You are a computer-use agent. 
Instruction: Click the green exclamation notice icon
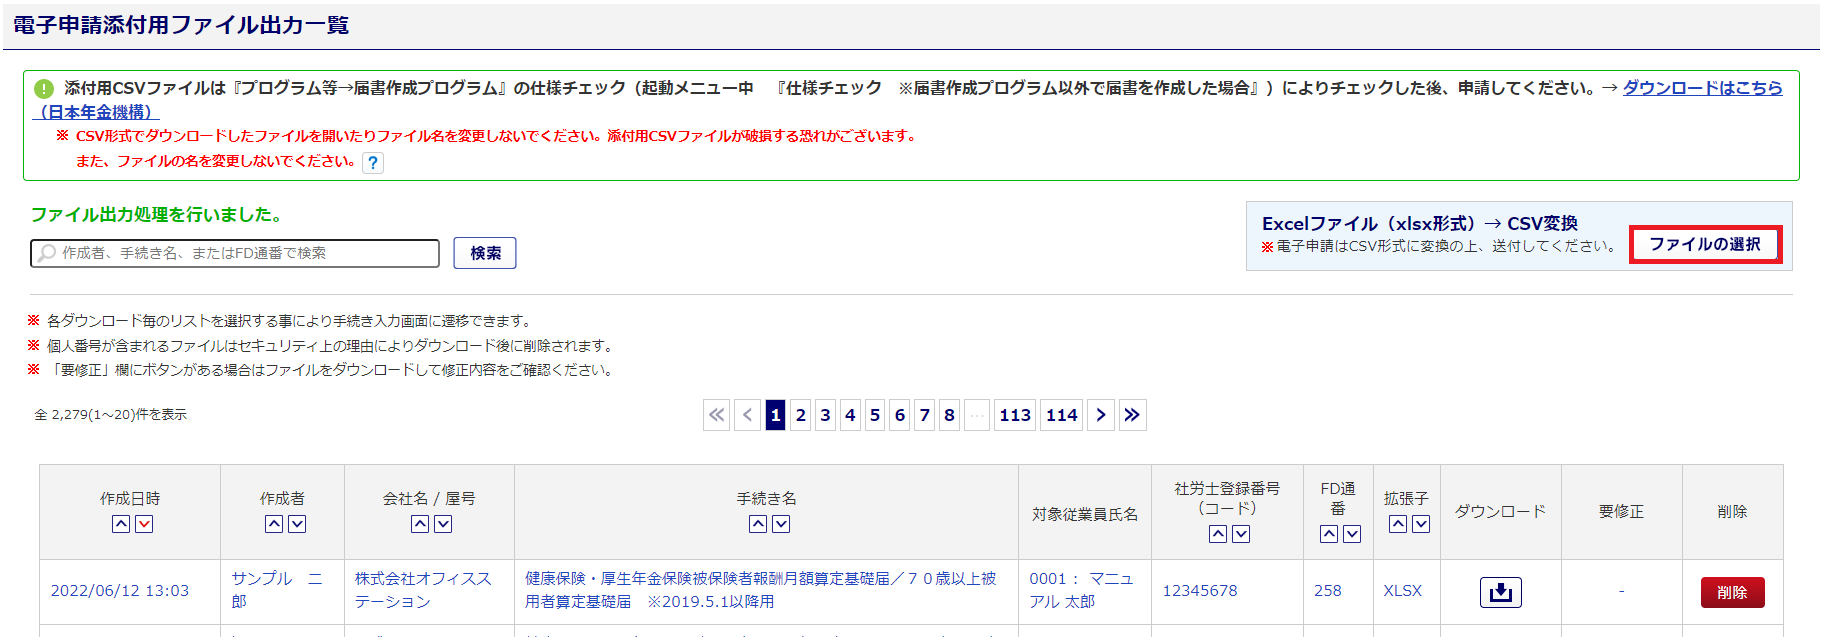pos(44,89)
